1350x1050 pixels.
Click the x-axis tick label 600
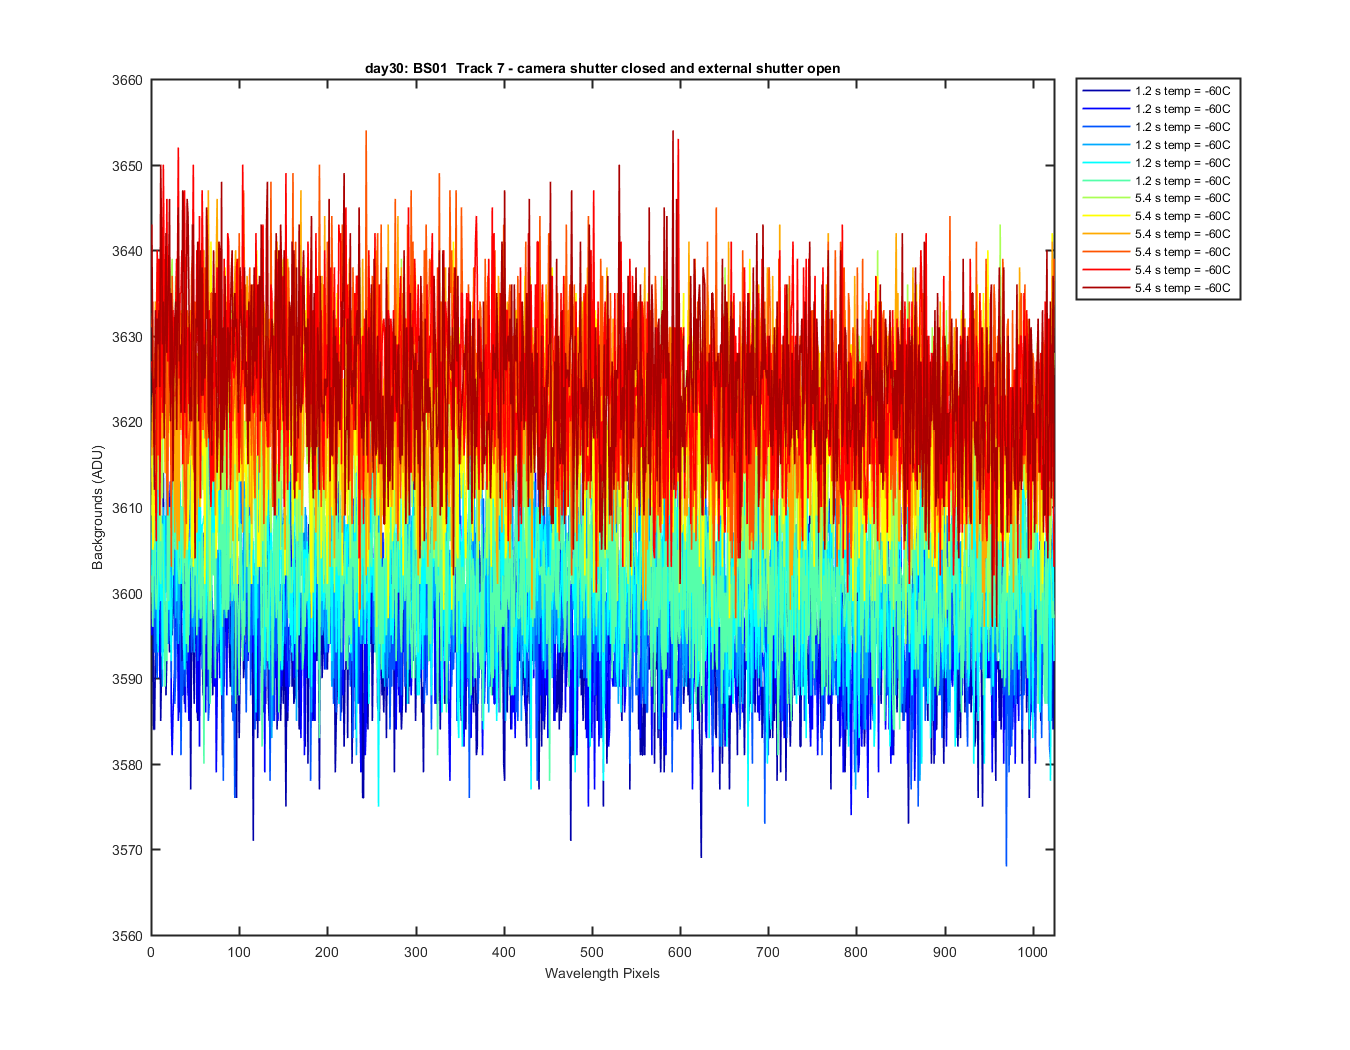click(x=680, y=952)
